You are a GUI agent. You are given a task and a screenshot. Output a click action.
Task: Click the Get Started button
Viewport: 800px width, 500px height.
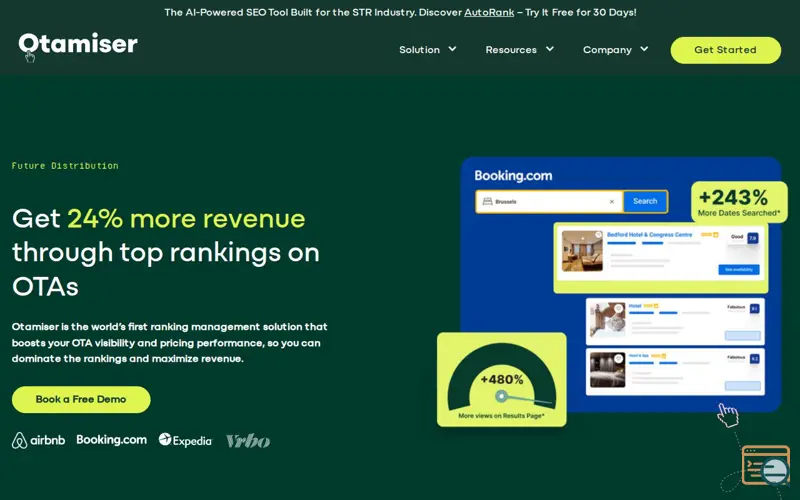pos(726,50)
